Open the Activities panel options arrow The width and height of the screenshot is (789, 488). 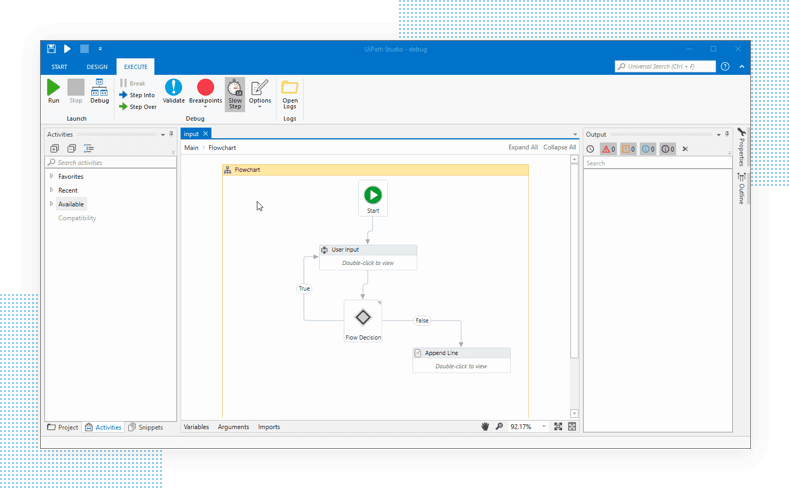tap(163, 135)
